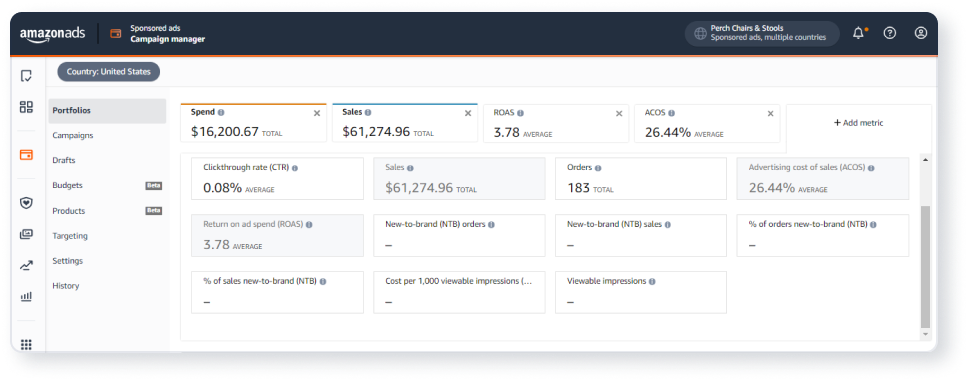Select the Sales metric tab
968x381 pixels.
[405, 123]
